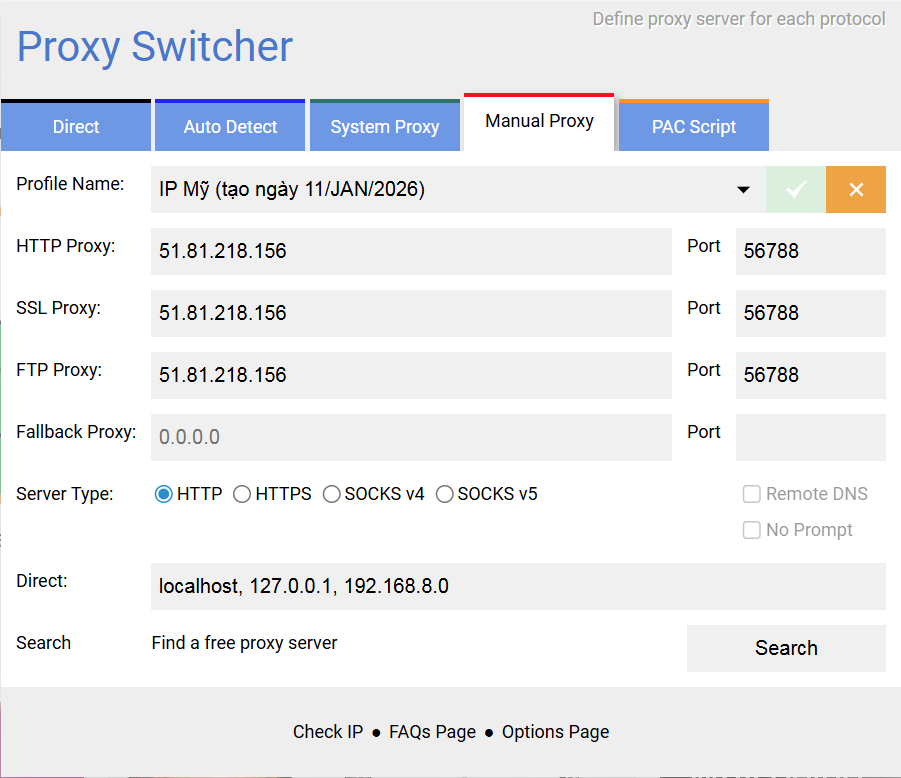Focus the HTTP Proxy address field

[x=411, y=252]
